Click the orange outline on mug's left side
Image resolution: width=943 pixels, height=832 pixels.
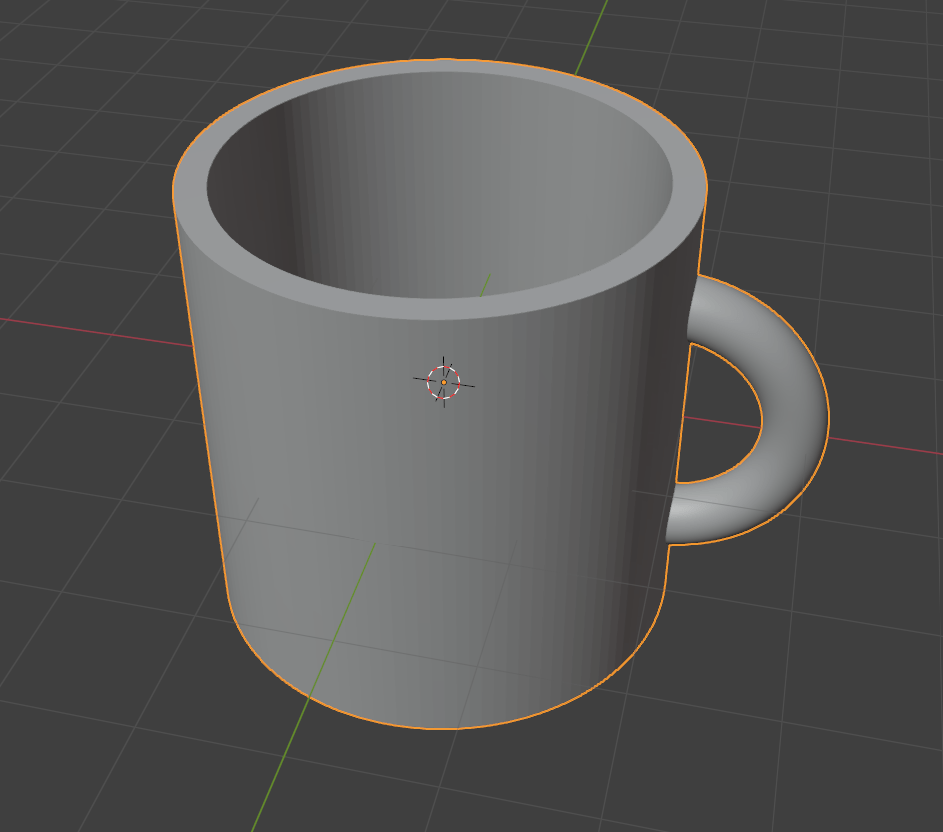pos(198,400)
